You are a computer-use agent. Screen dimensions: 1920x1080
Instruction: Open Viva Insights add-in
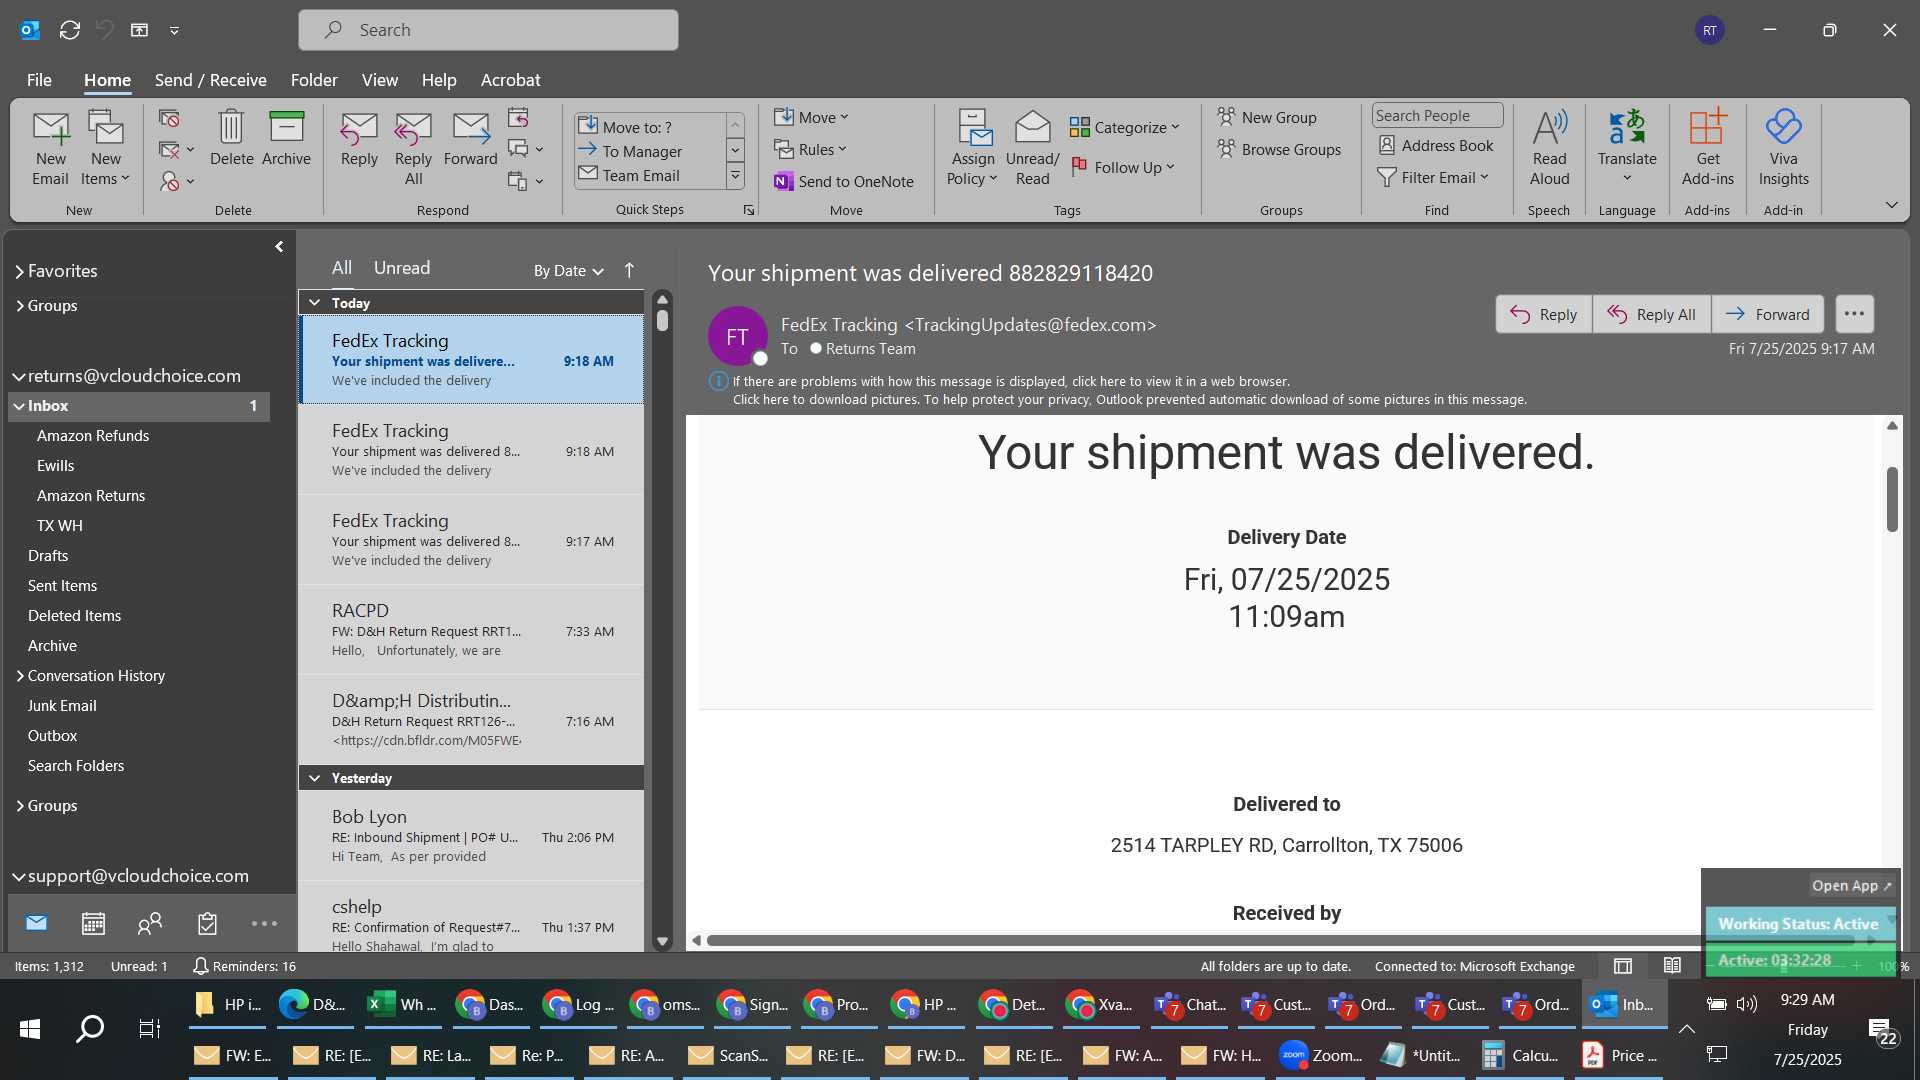(1783, 148)
